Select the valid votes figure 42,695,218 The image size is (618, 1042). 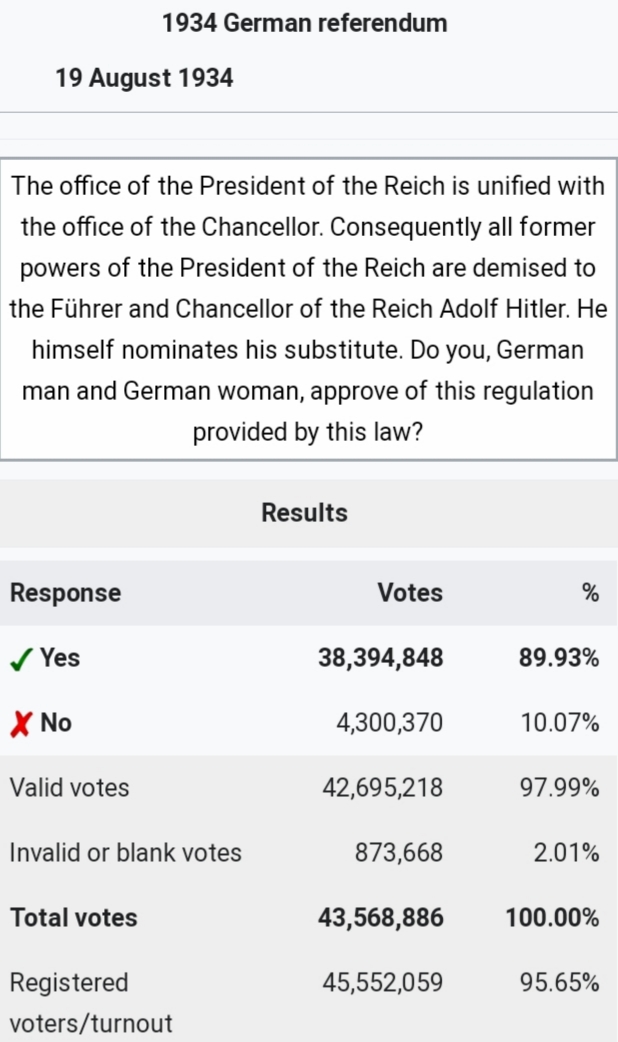(382, 788)
